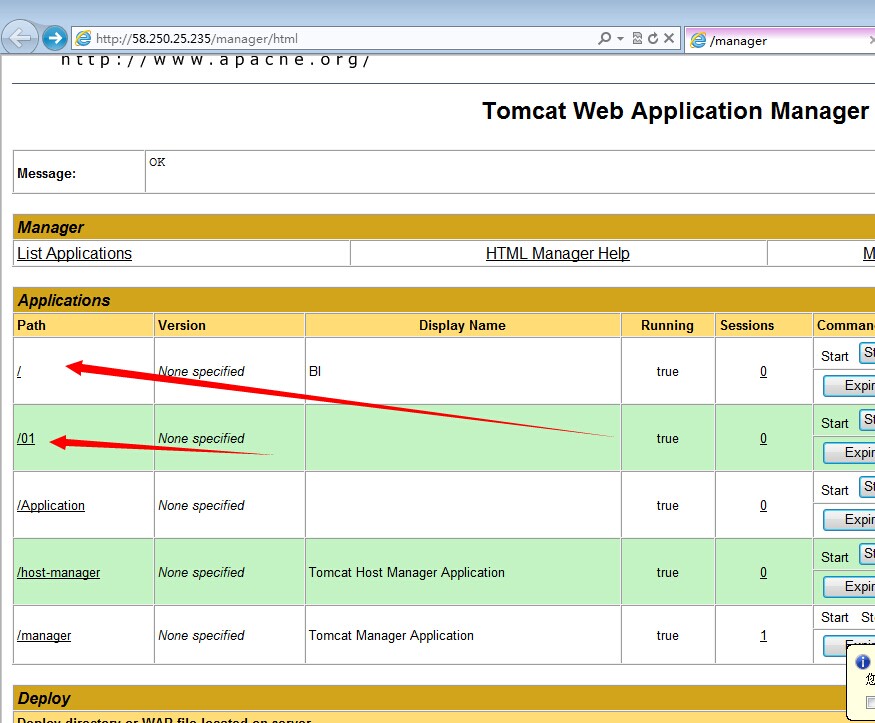
Task: Click the OK message text
Action: pyautogui.click(x=157, y=162)
